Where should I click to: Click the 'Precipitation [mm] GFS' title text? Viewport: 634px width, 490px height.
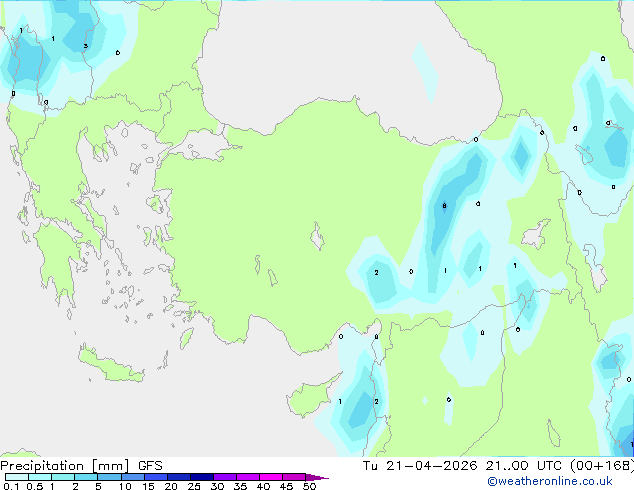click(x=81, y=466)
